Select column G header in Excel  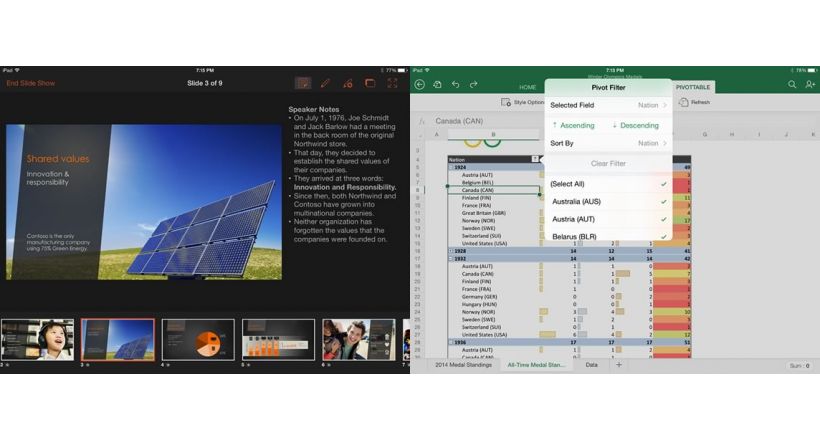[x=704, y=134]
